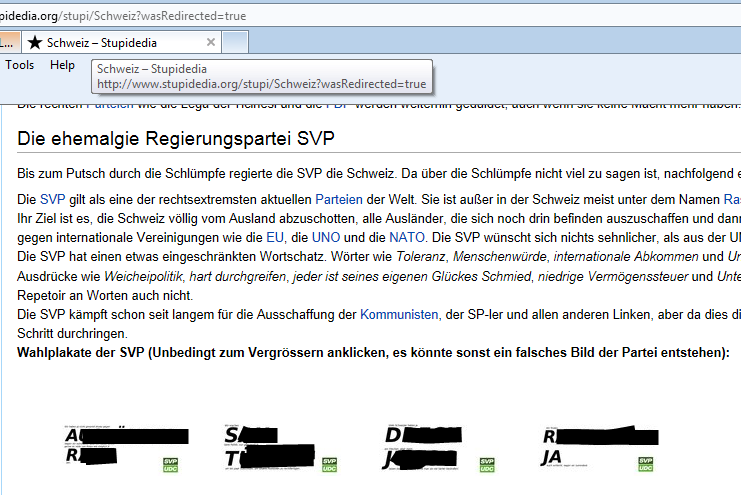The height and width of the screenshot is (495, 741).
Task: Click italic word 'Weicheipolitik'
Action: [x=143, y=276]
